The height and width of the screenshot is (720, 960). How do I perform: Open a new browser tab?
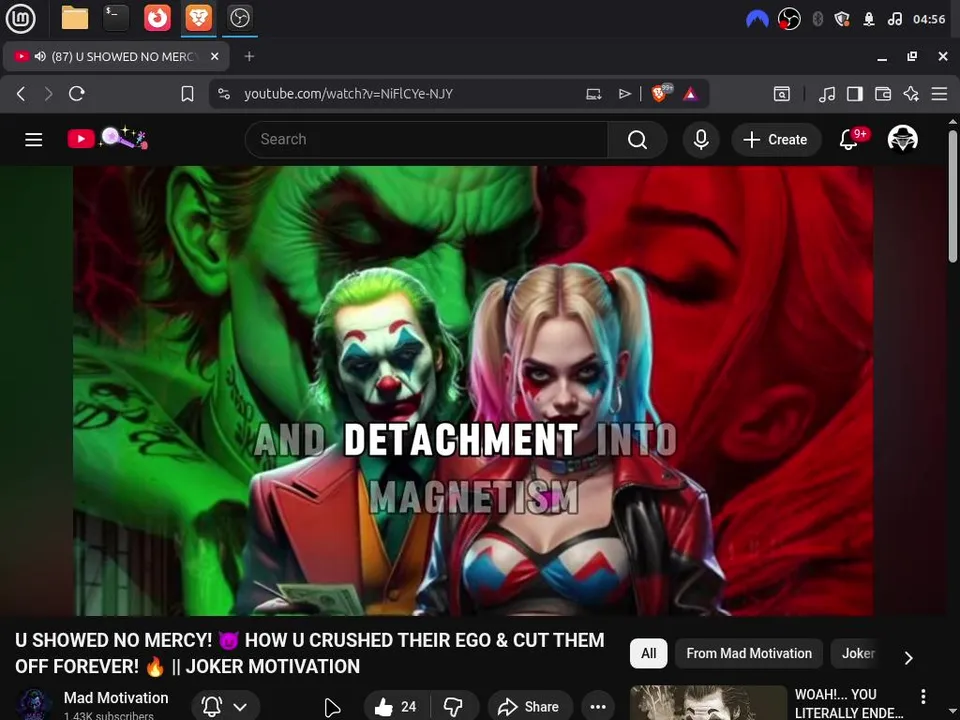coord(249,56)
